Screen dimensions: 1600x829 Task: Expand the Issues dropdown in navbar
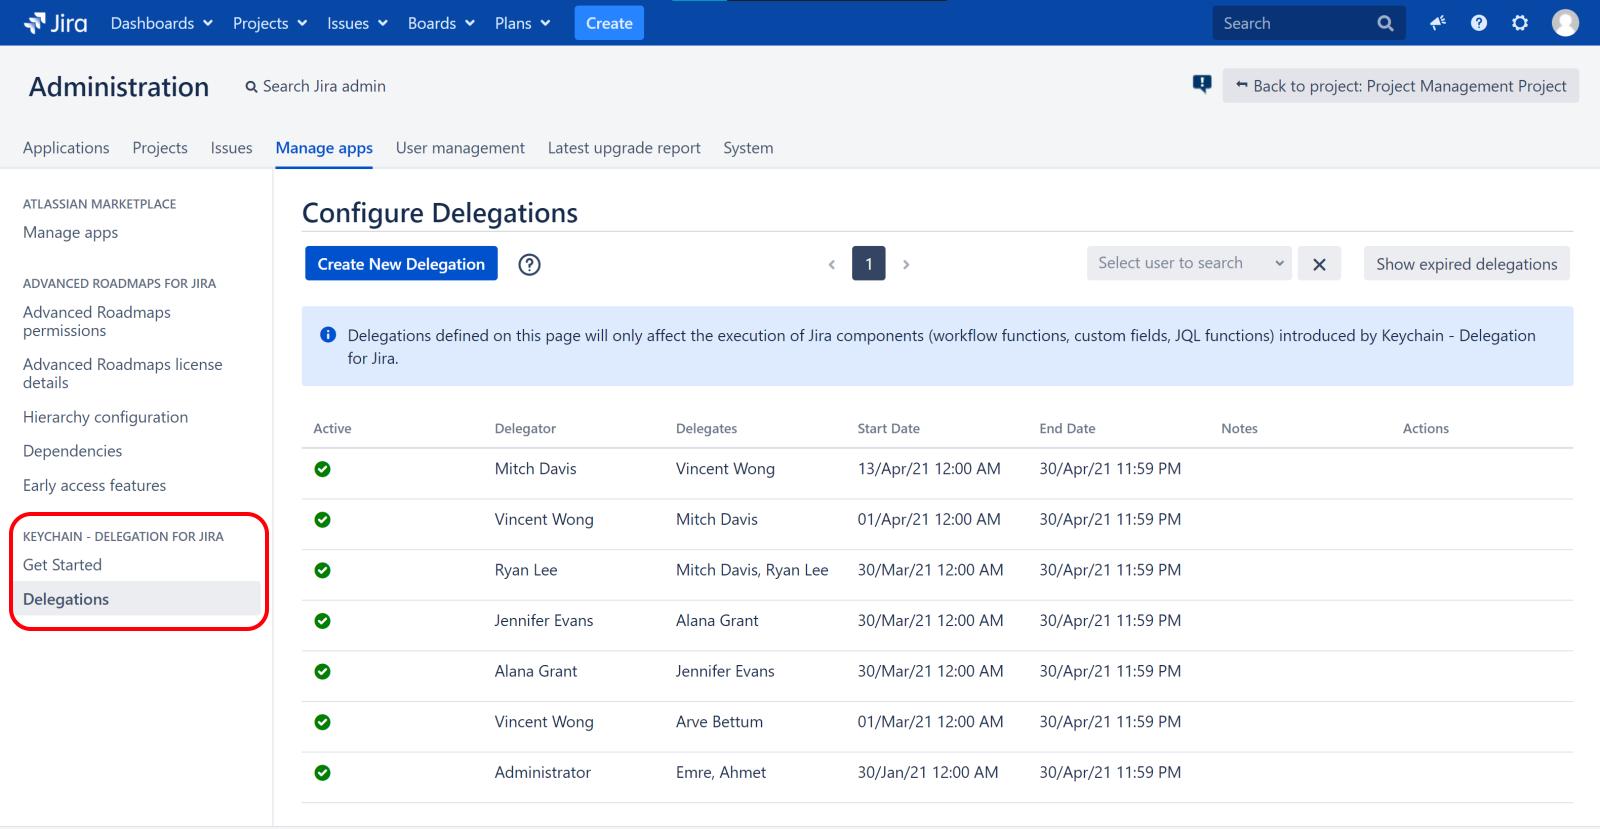point(357,23)
